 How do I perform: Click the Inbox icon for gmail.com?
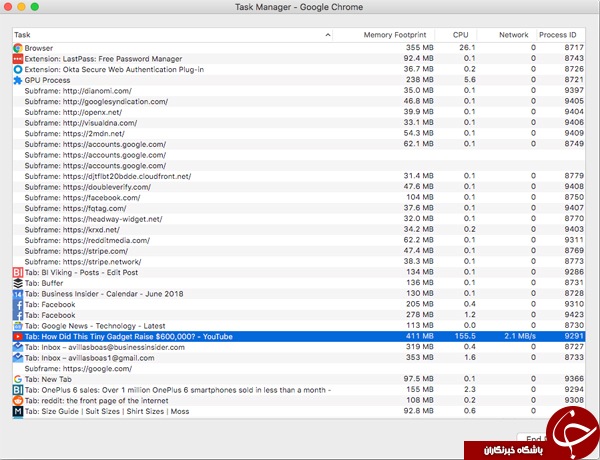(18, 358)
